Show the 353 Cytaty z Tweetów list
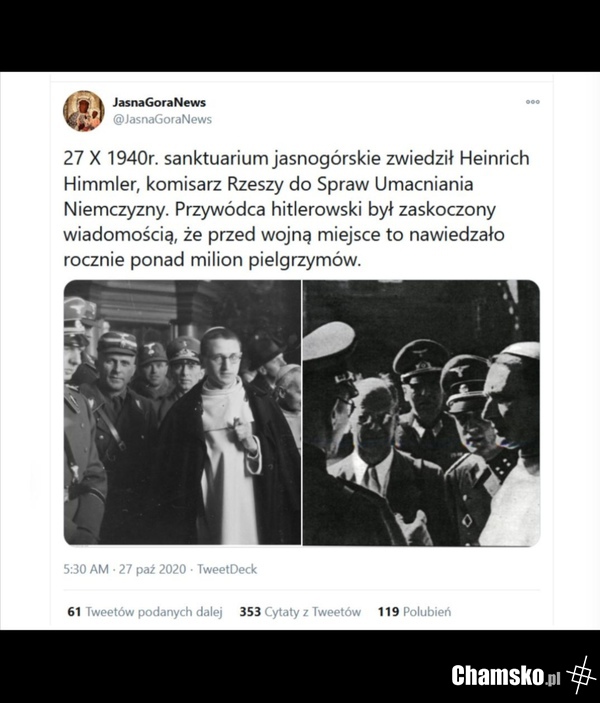Viewport: 600px width, 703px height. (x=300, y=612)
